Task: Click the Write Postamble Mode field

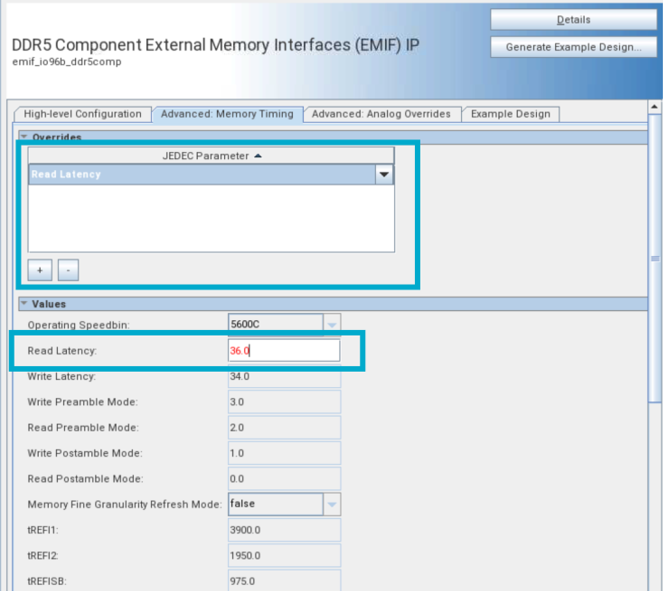Action: 284,453
